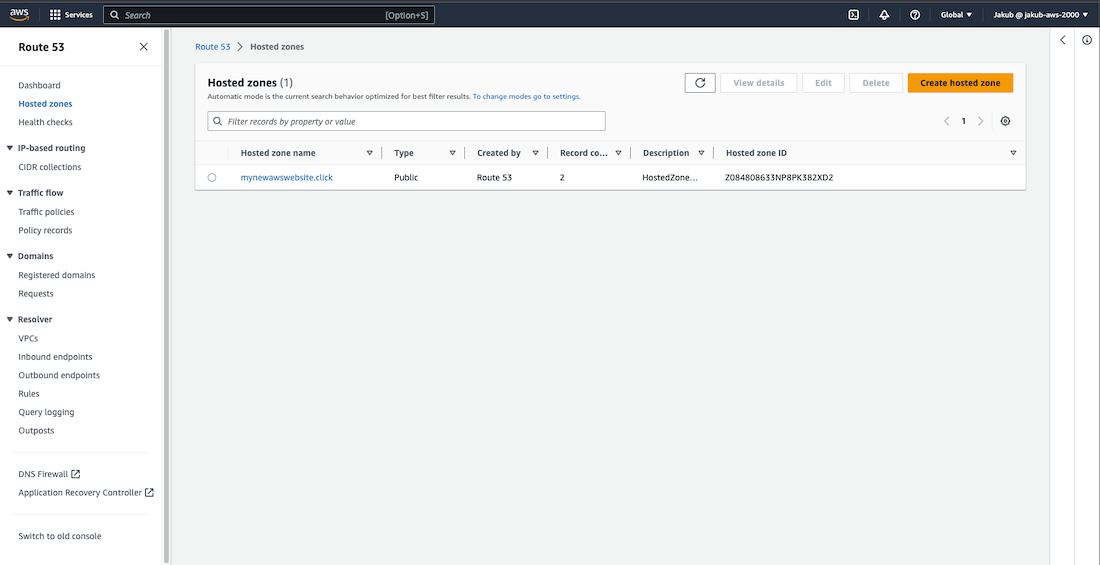Open the Jakub account dropdown menu
Screen dimensions: 1100x565
[1040, 15]
